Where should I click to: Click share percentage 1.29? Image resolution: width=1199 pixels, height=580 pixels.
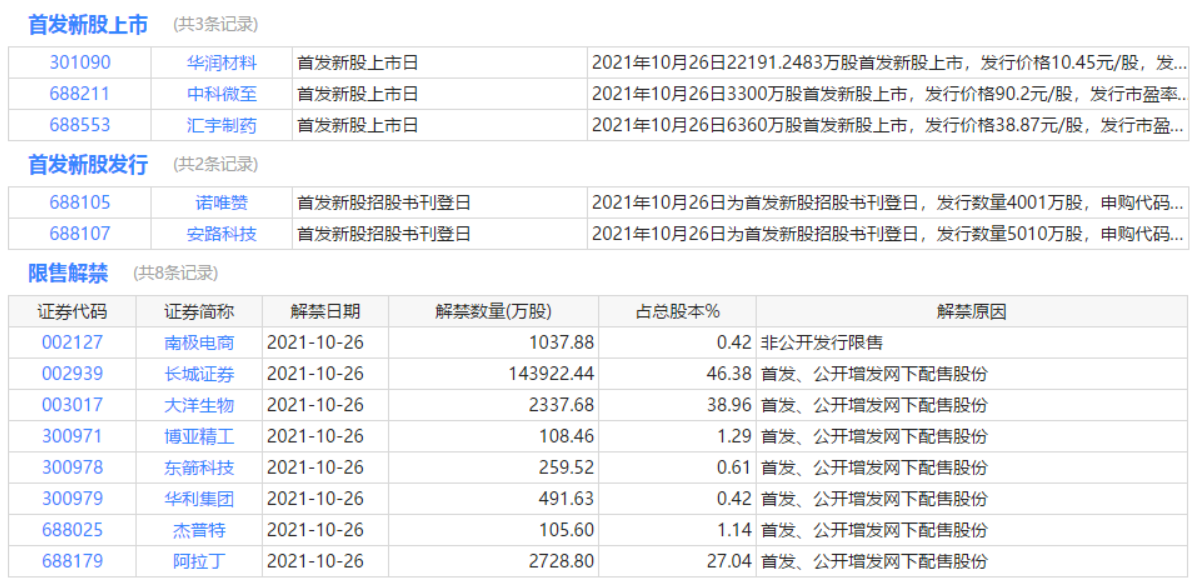734,437
